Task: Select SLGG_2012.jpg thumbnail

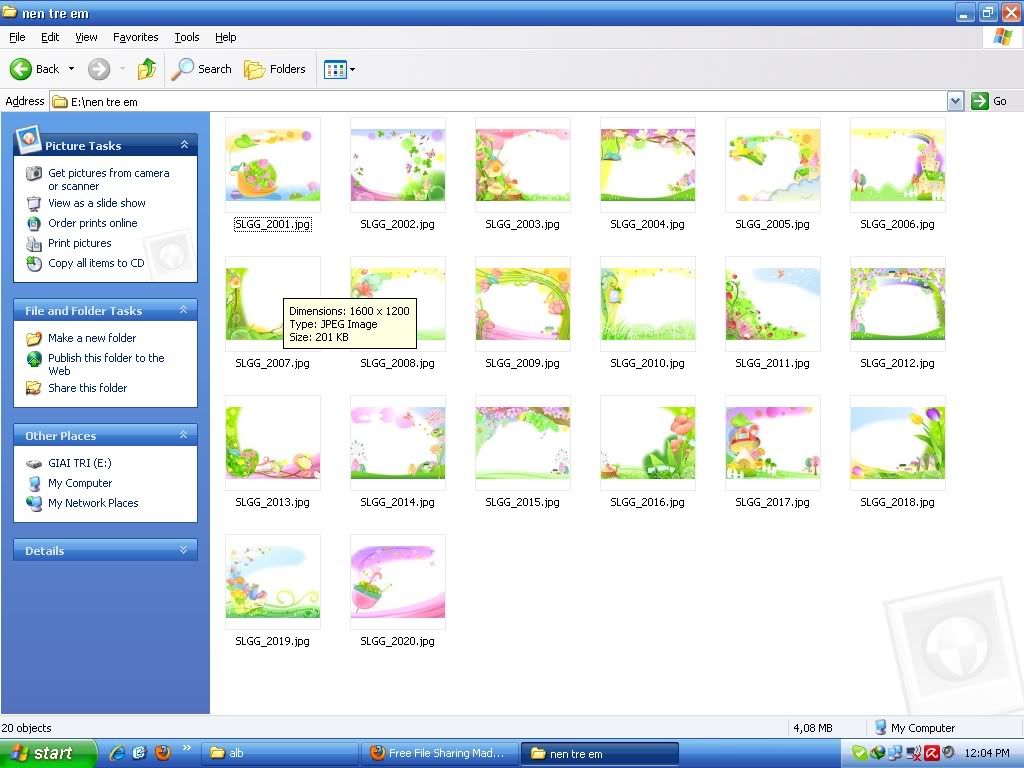Action: (898, 304)
